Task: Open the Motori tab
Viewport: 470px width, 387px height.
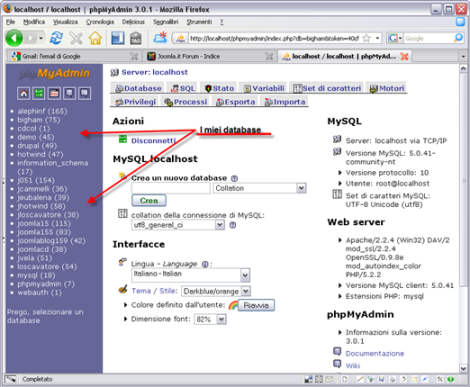Action: (387, 88)
